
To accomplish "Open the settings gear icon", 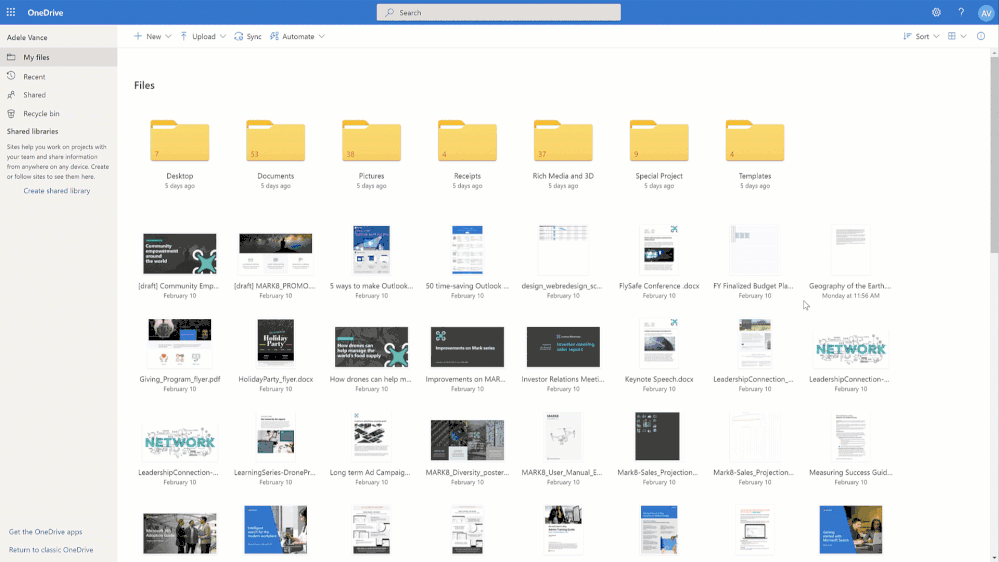I will pos(936,12).
